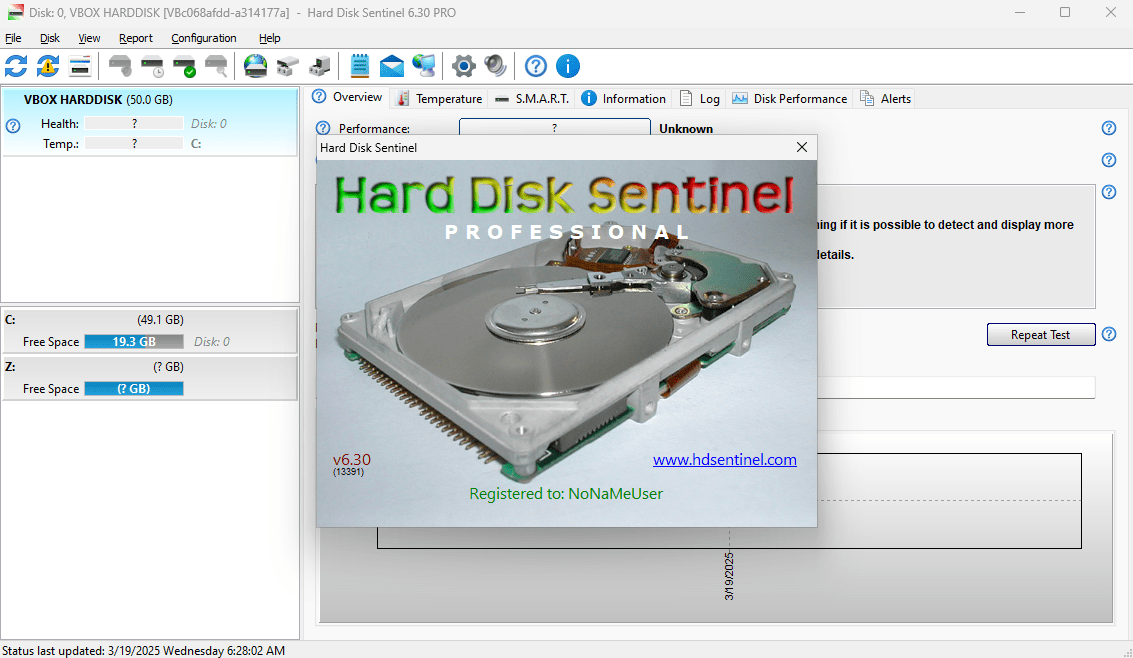This screenshot has height=658, width=1133.
Task: Click the disk icon with clock
Action: 152,66
